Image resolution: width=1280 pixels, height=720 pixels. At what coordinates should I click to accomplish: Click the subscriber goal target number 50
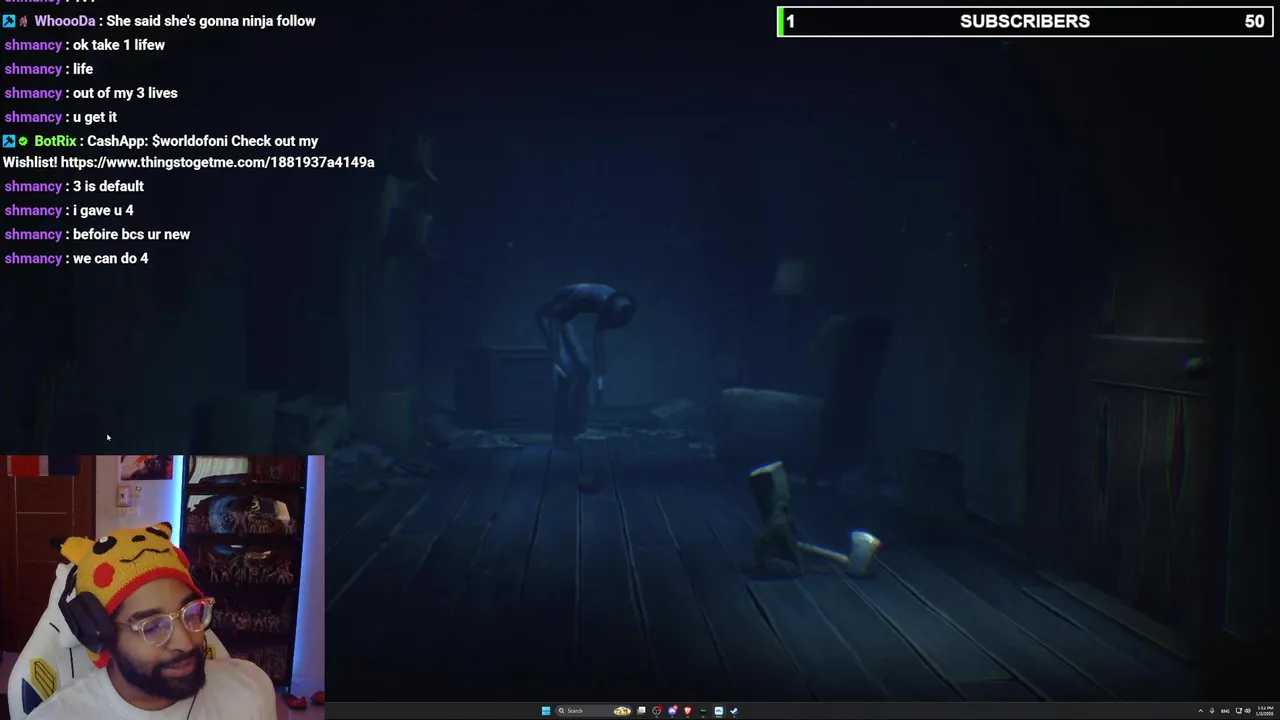[x=1254, y=21]
